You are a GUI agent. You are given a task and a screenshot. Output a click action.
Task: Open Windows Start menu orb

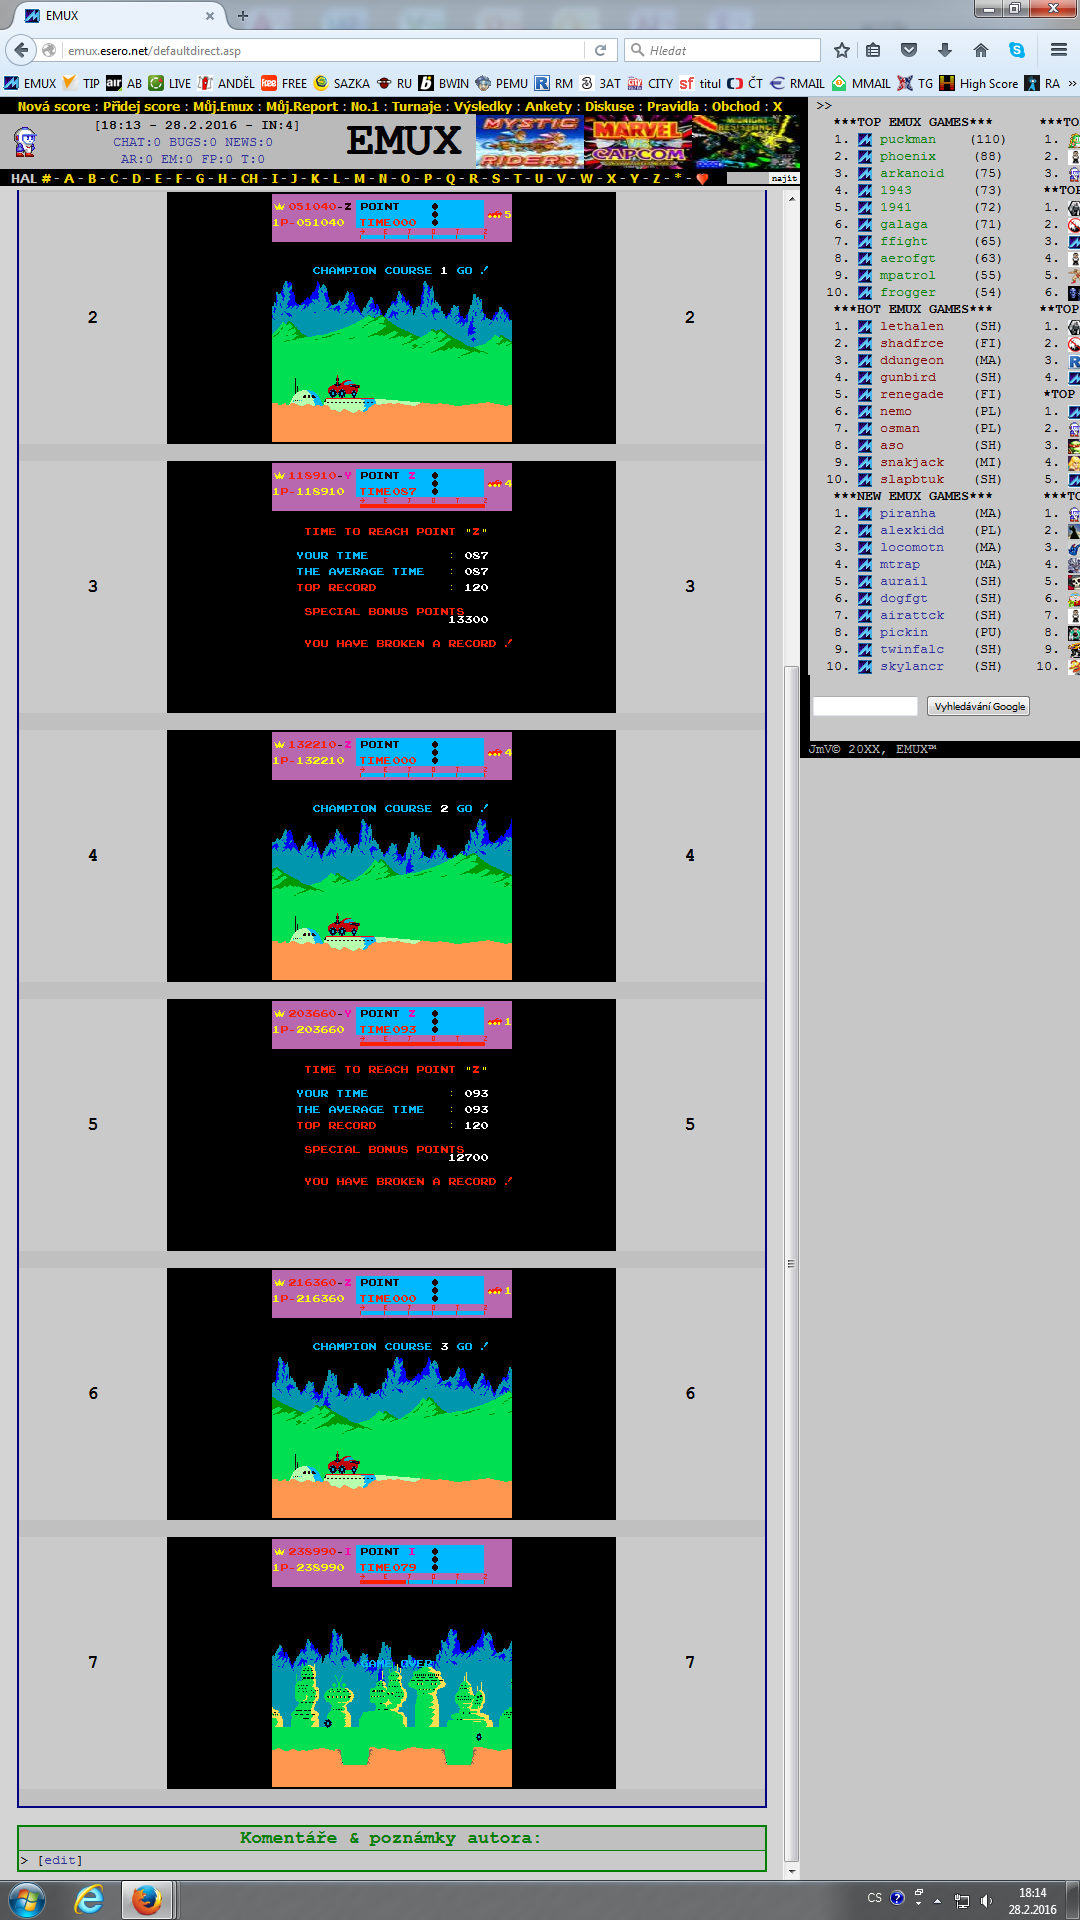click(26, 1899)
